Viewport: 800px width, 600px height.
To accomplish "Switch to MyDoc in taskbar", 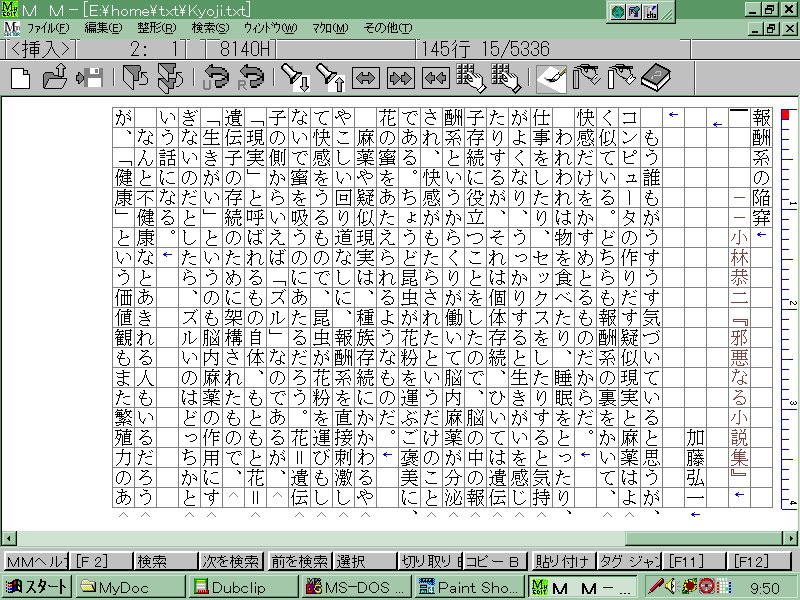I will click(130, 587).
